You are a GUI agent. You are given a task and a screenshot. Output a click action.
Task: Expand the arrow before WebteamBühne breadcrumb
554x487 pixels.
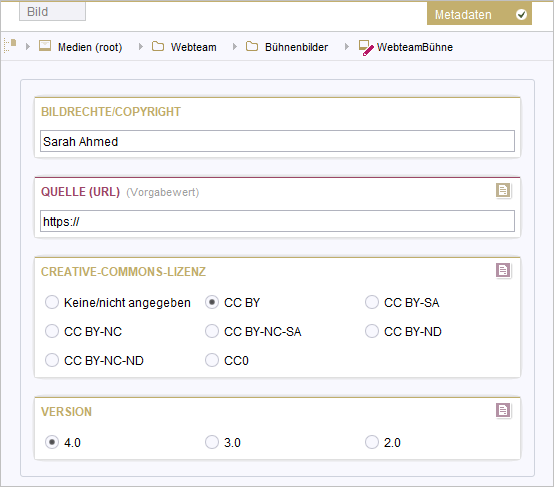[347, 46]
